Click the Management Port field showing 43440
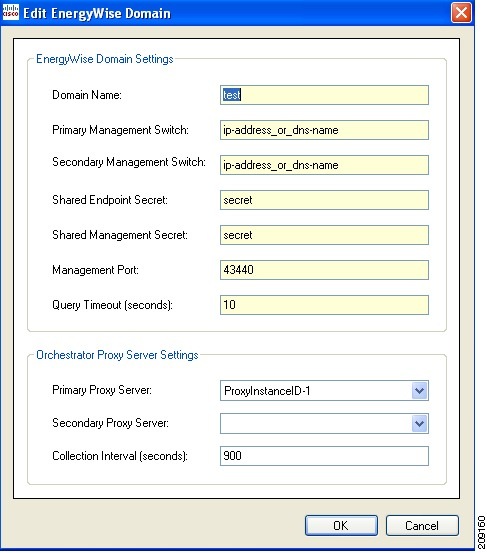 coord(324,270)
